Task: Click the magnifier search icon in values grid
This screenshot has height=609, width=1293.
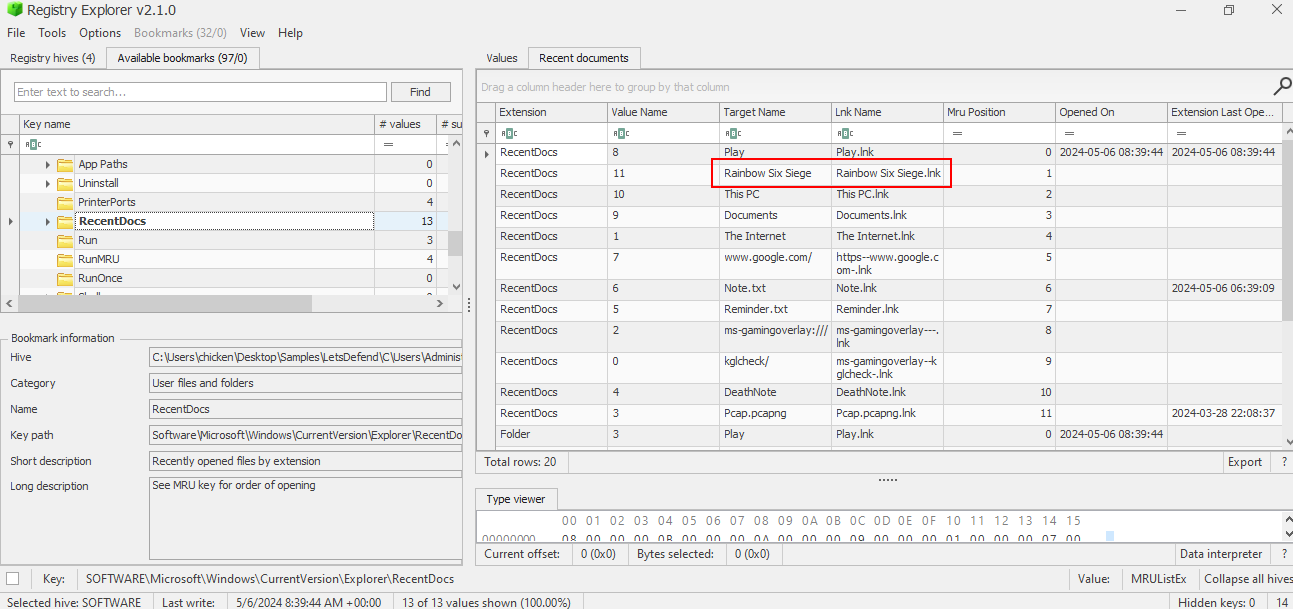Action: tap(1280, 86)
